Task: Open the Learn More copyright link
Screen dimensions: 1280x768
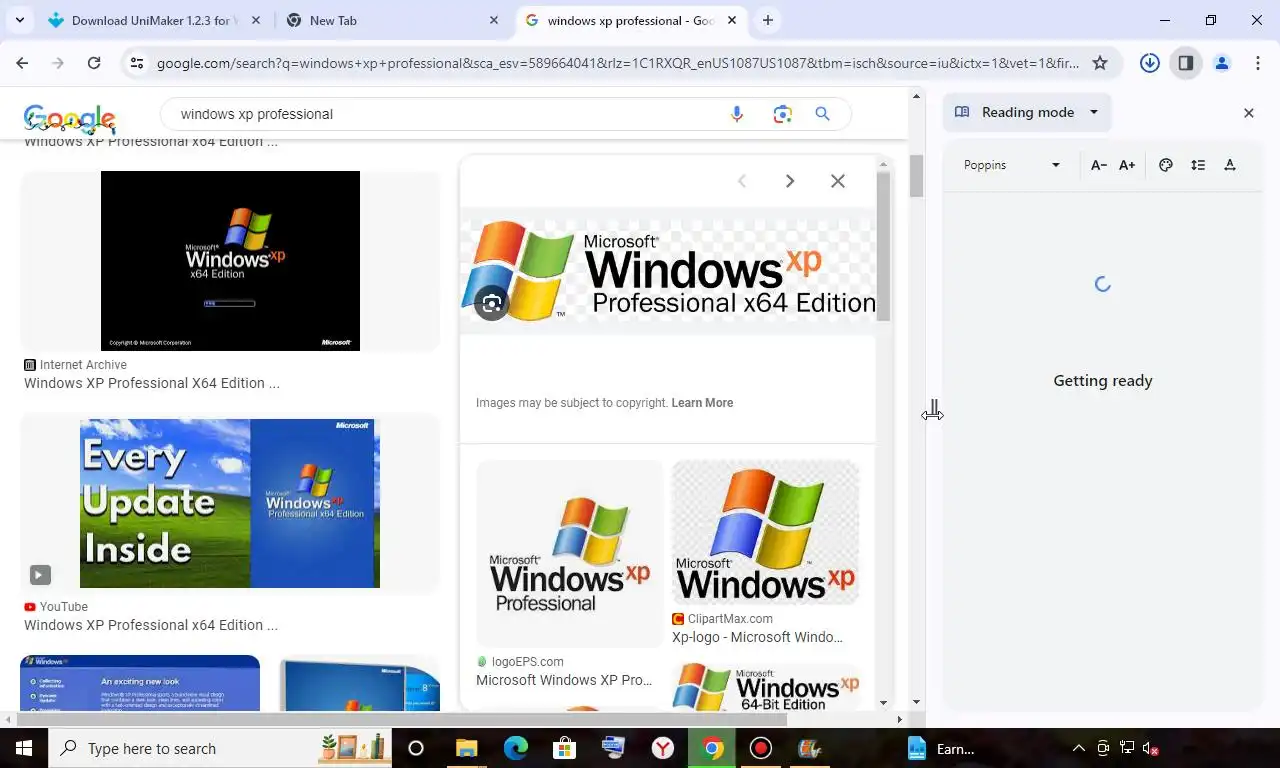Action: (702, 403)
